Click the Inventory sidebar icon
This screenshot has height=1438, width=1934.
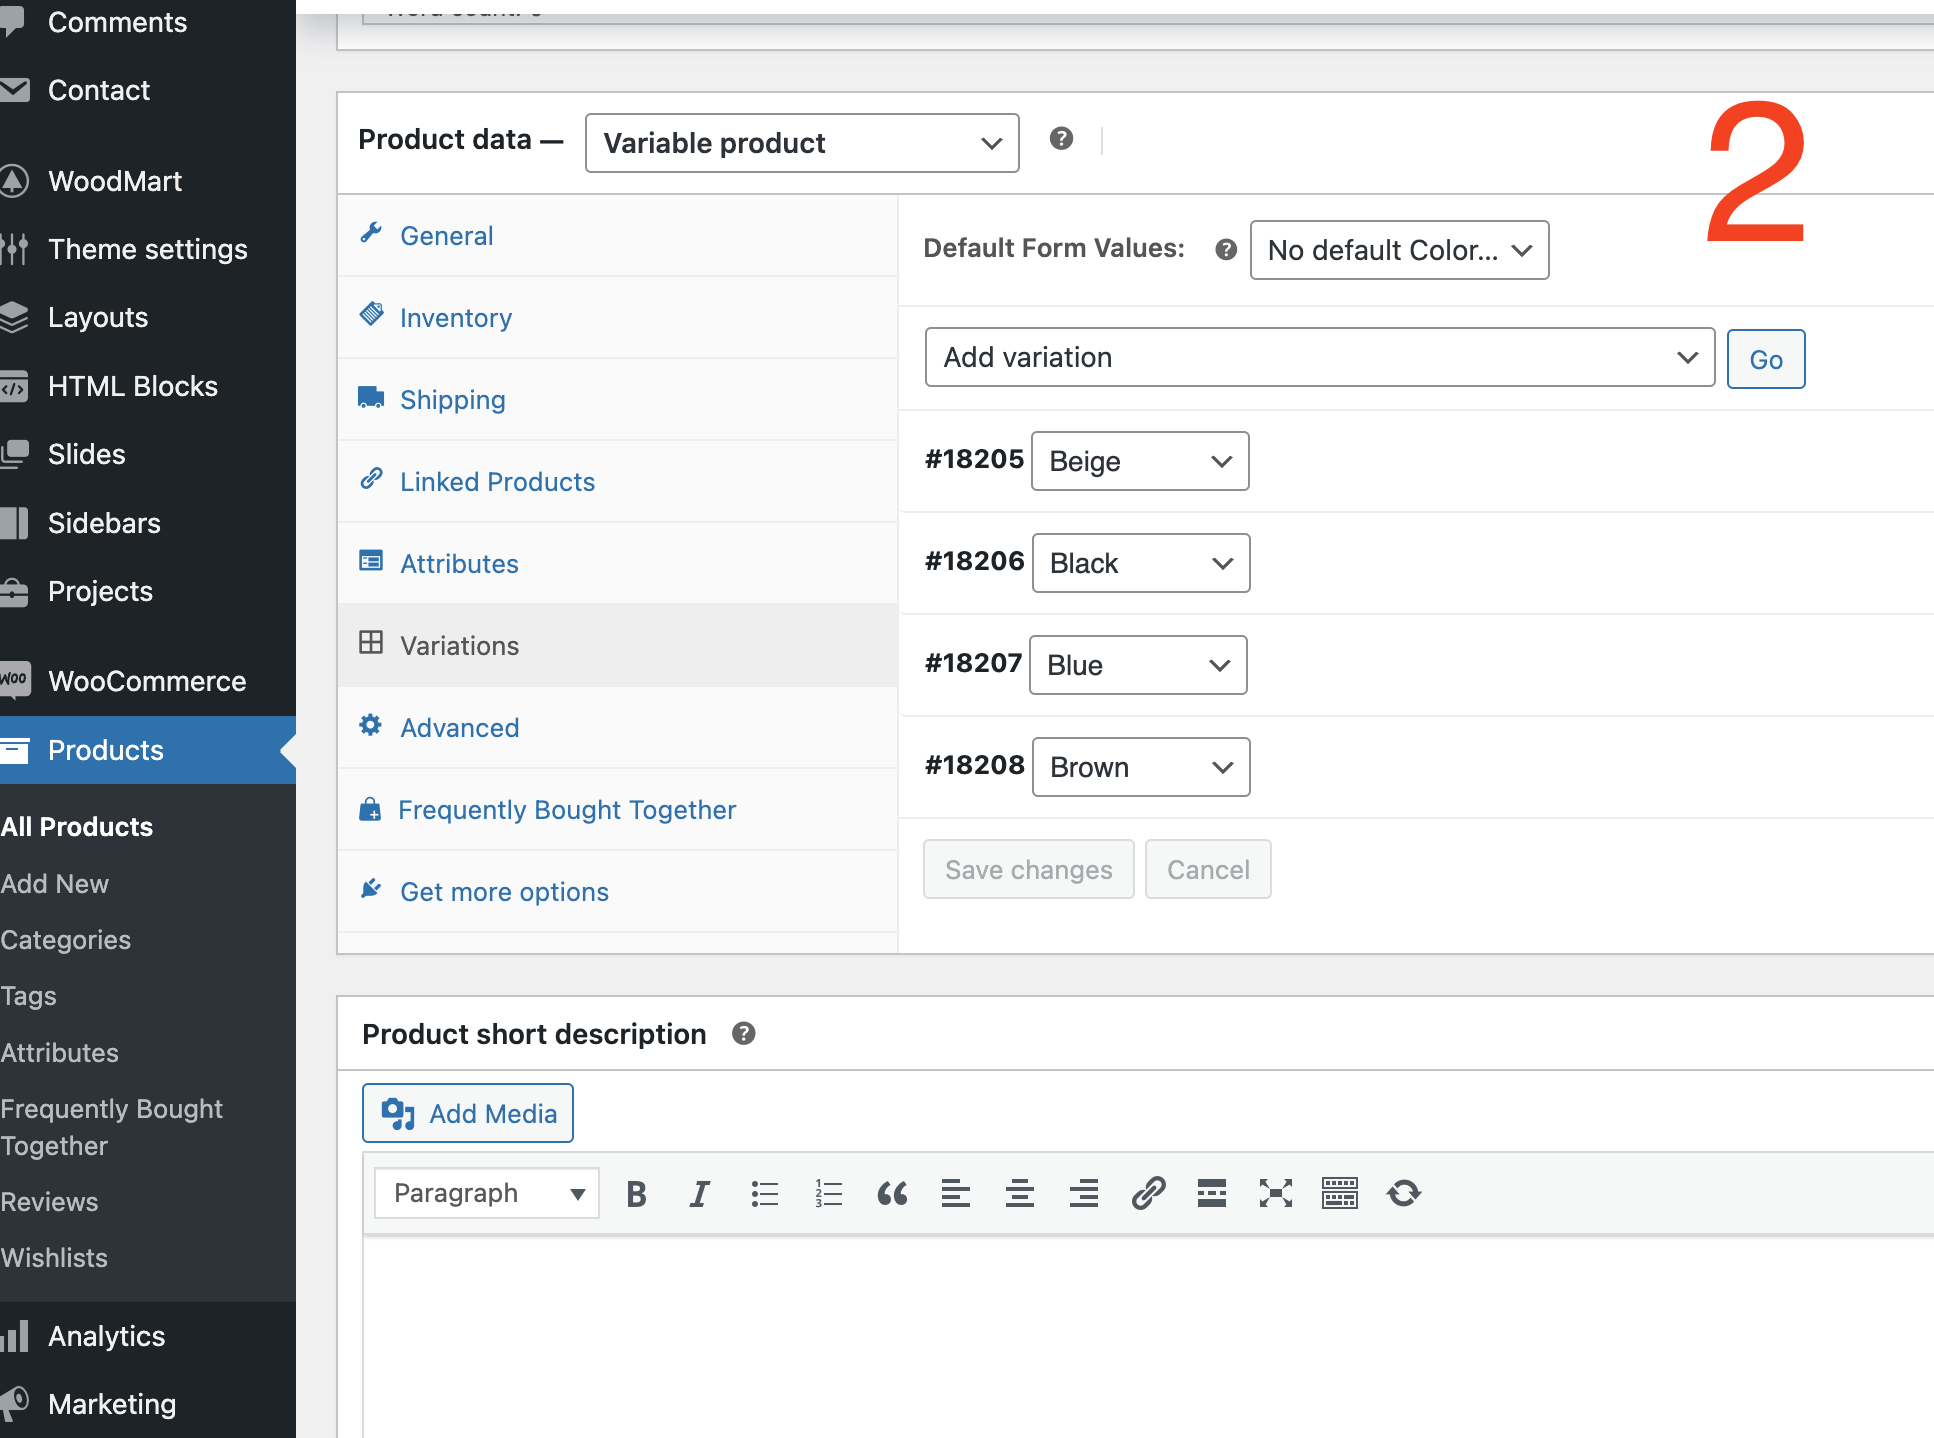tap(373, 316)
